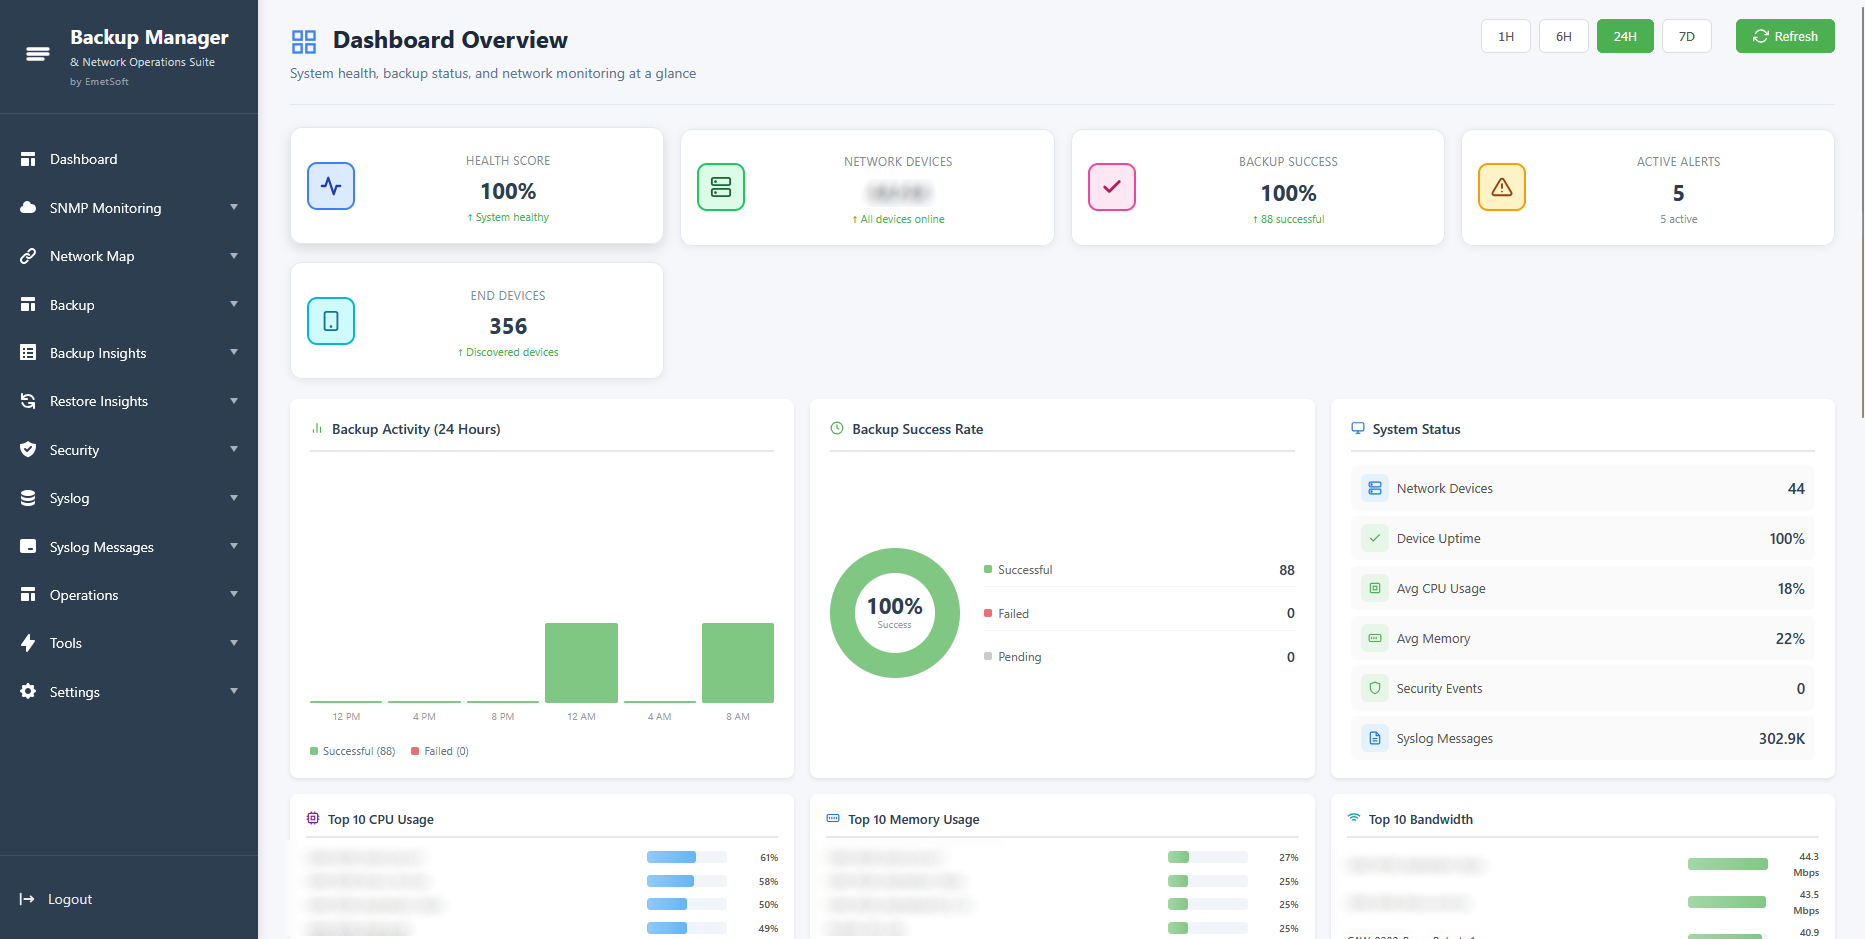Viewport: 1865px width, 939px height.
Task: Click the hamburger menu icon in sidebar header
Action: coord(38,54)
